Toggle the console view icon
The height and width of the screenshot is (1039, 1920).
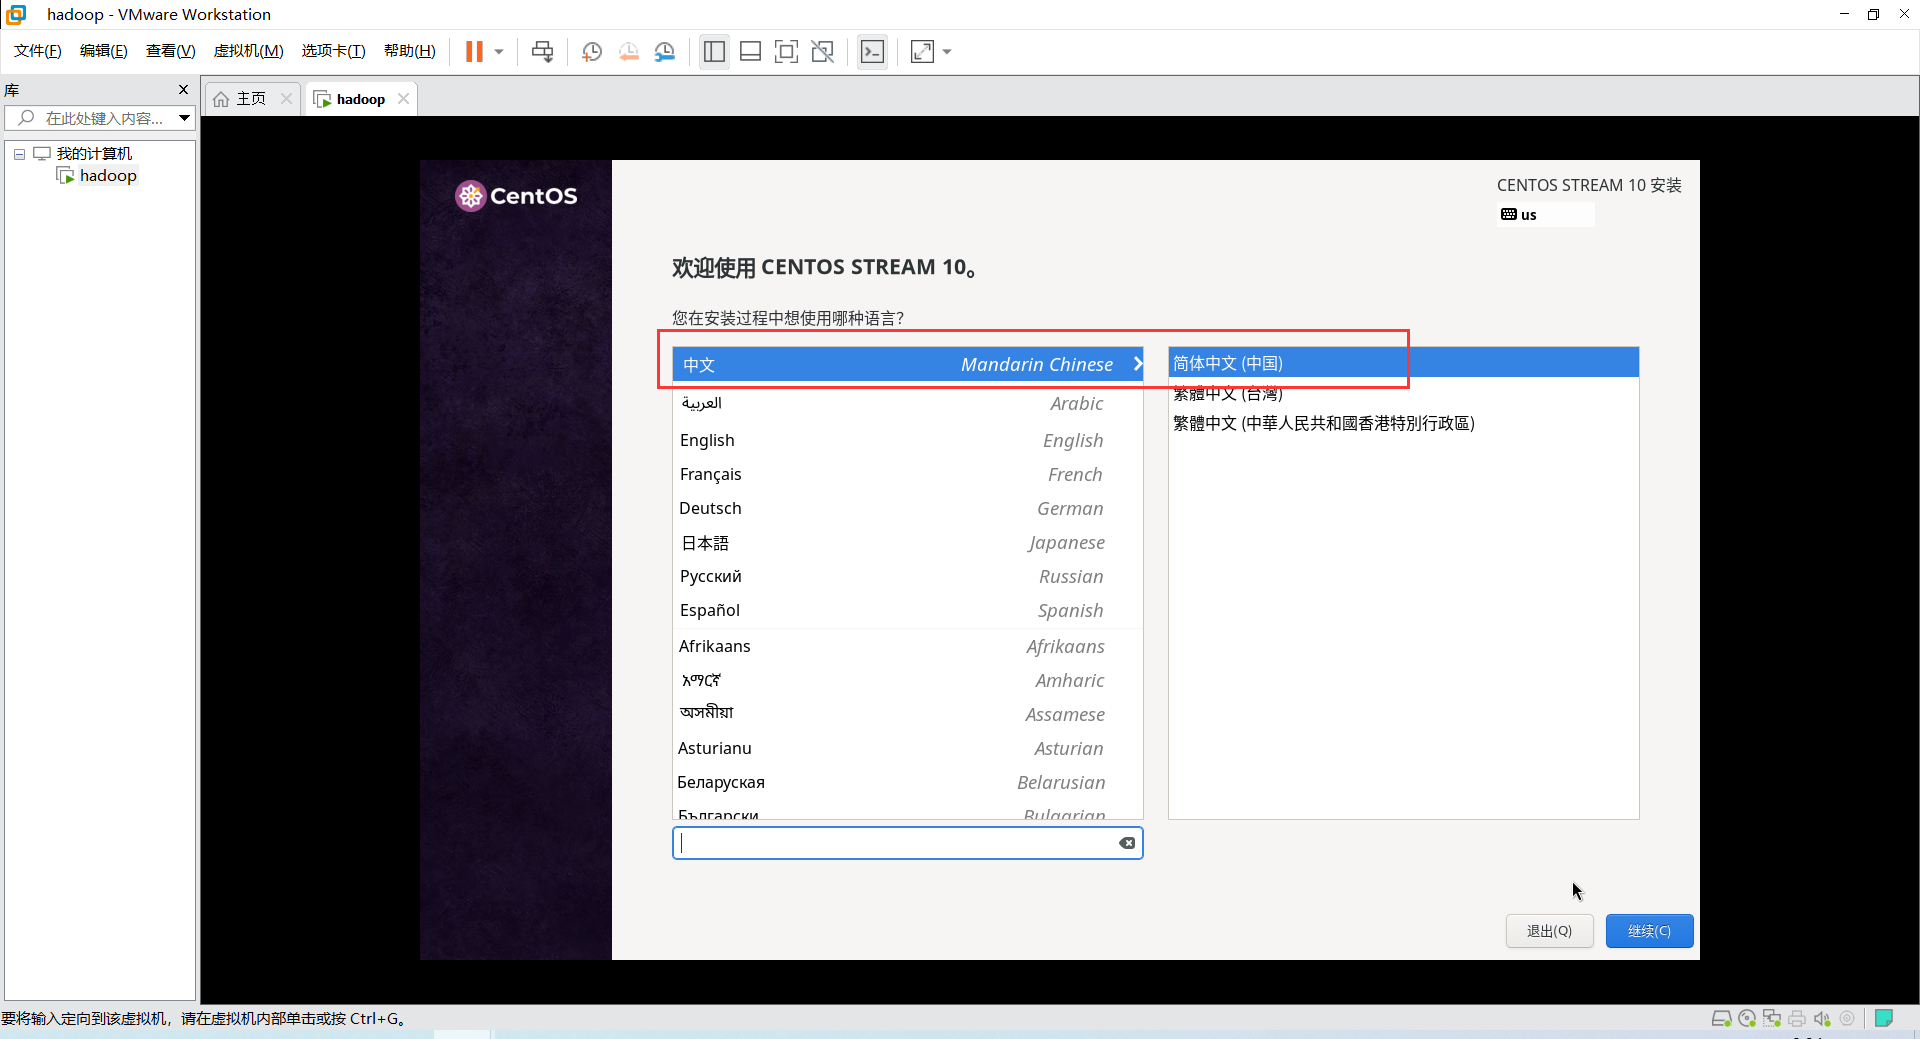872,52
